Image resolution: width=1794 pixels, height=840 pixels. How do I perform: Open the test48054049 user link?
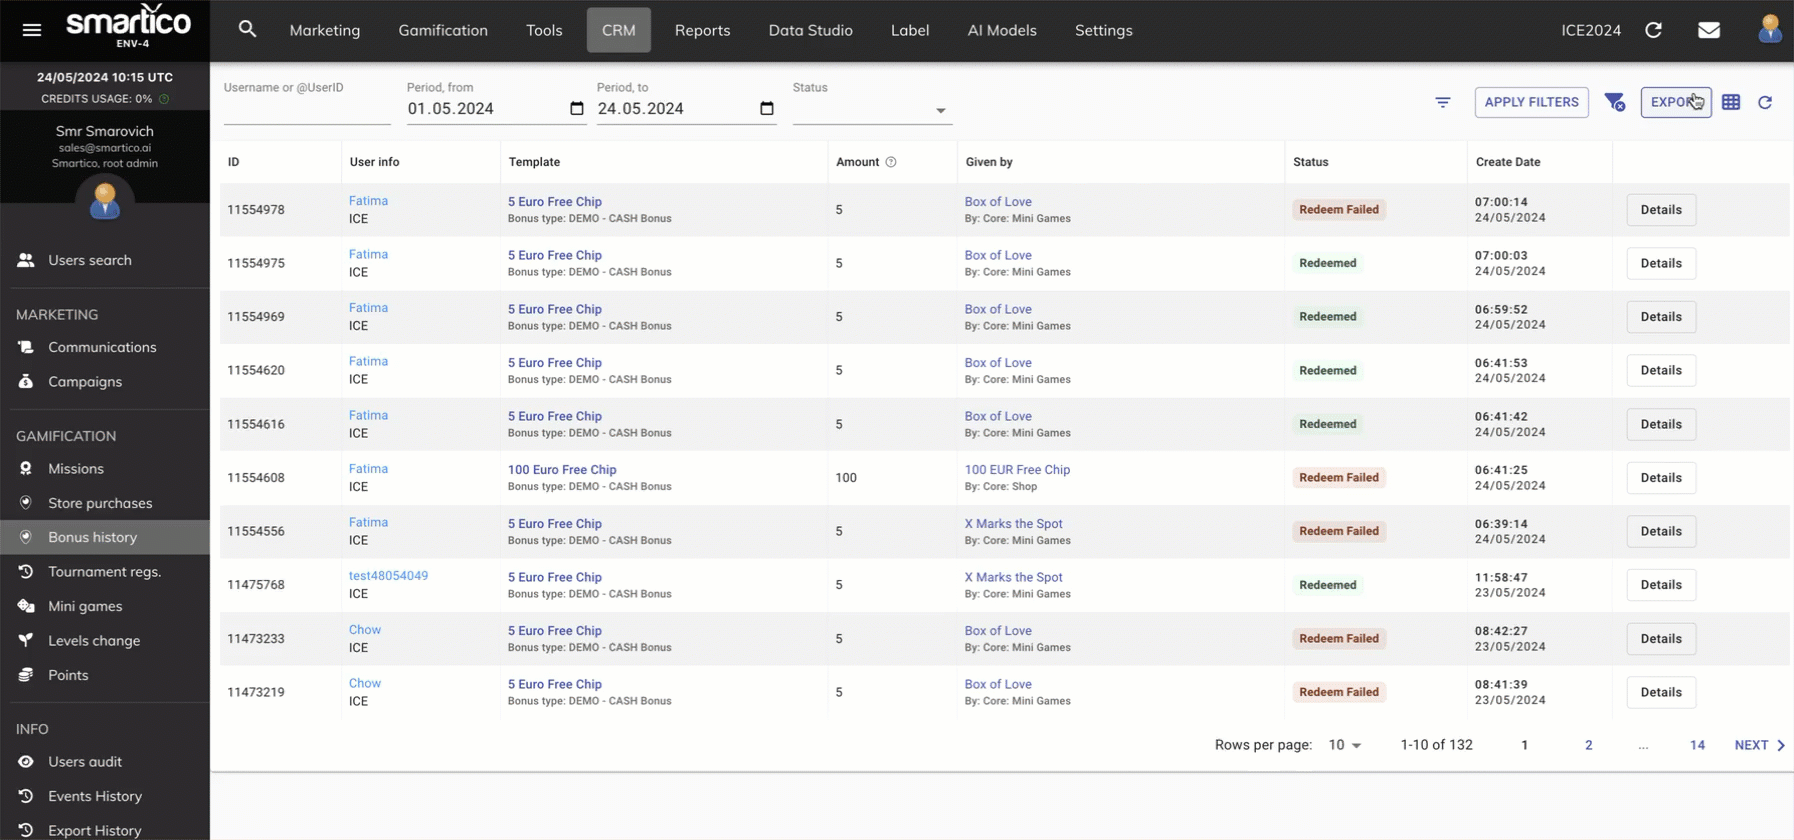point(388,576)
